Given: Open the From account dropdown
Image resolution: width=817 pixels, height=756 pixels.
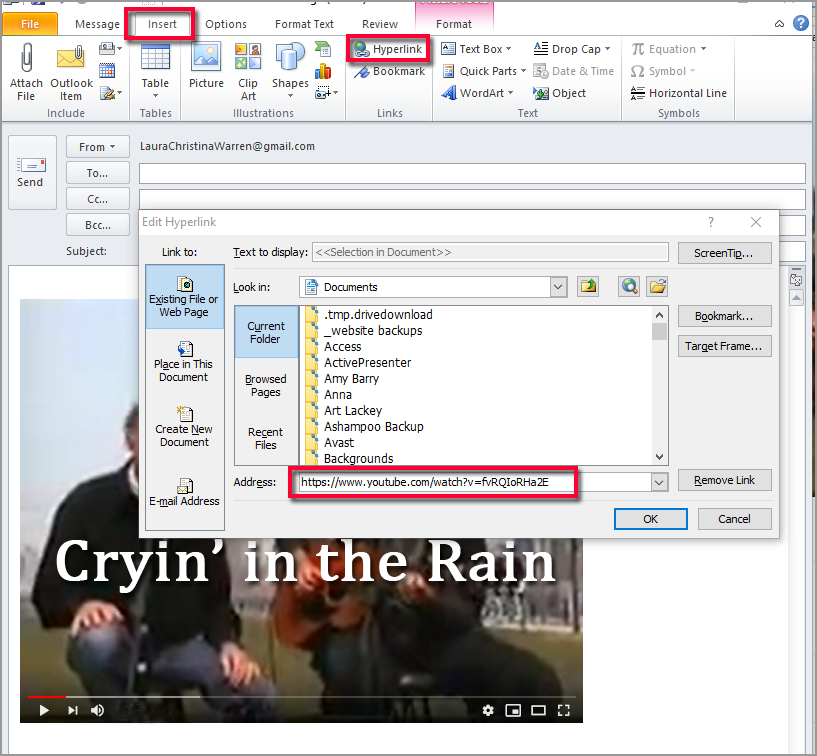Looking at the screenshot, I should click(x=97, y=147).
